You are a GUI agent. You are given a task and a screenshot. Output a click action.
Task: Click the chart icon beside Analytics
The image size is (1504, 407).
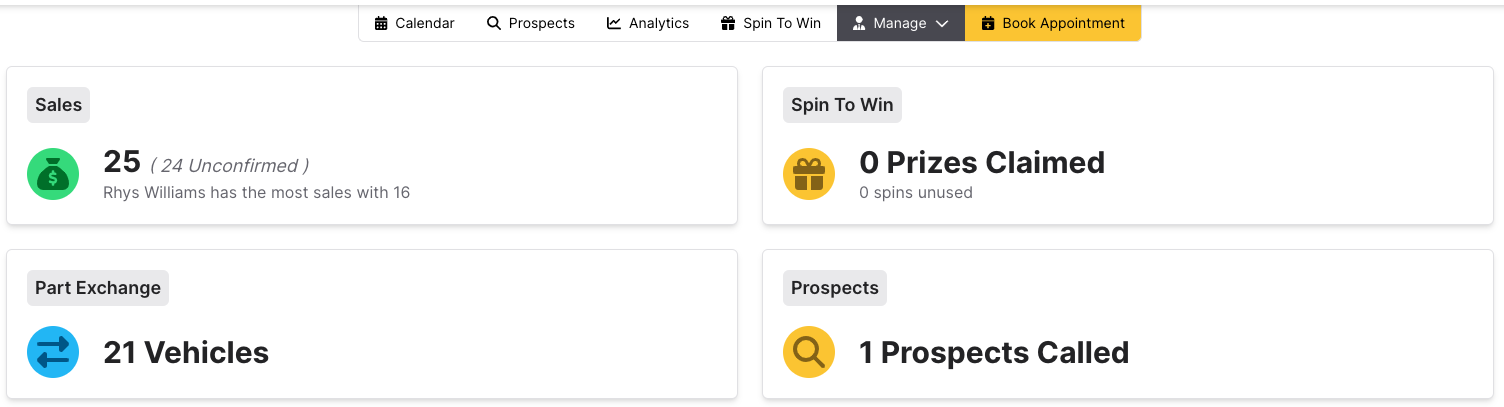tap(614, 23)
